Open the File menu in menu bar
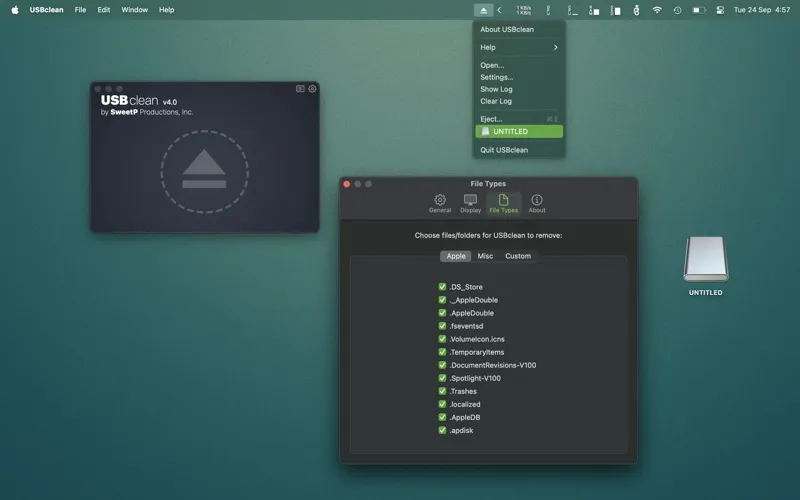The height and width of the screenshot is (500, 800). [80, 10]
